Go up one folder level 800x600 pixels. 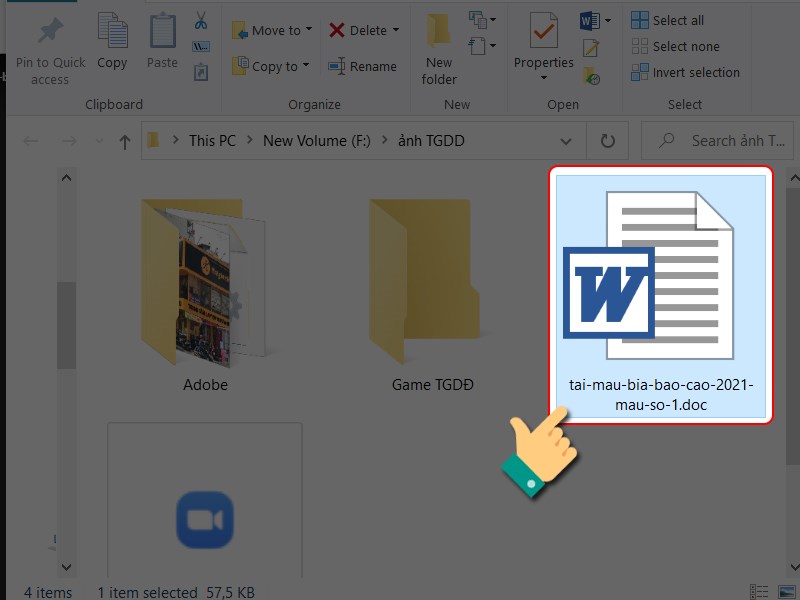pyautogui.click(x=124, y=142)
